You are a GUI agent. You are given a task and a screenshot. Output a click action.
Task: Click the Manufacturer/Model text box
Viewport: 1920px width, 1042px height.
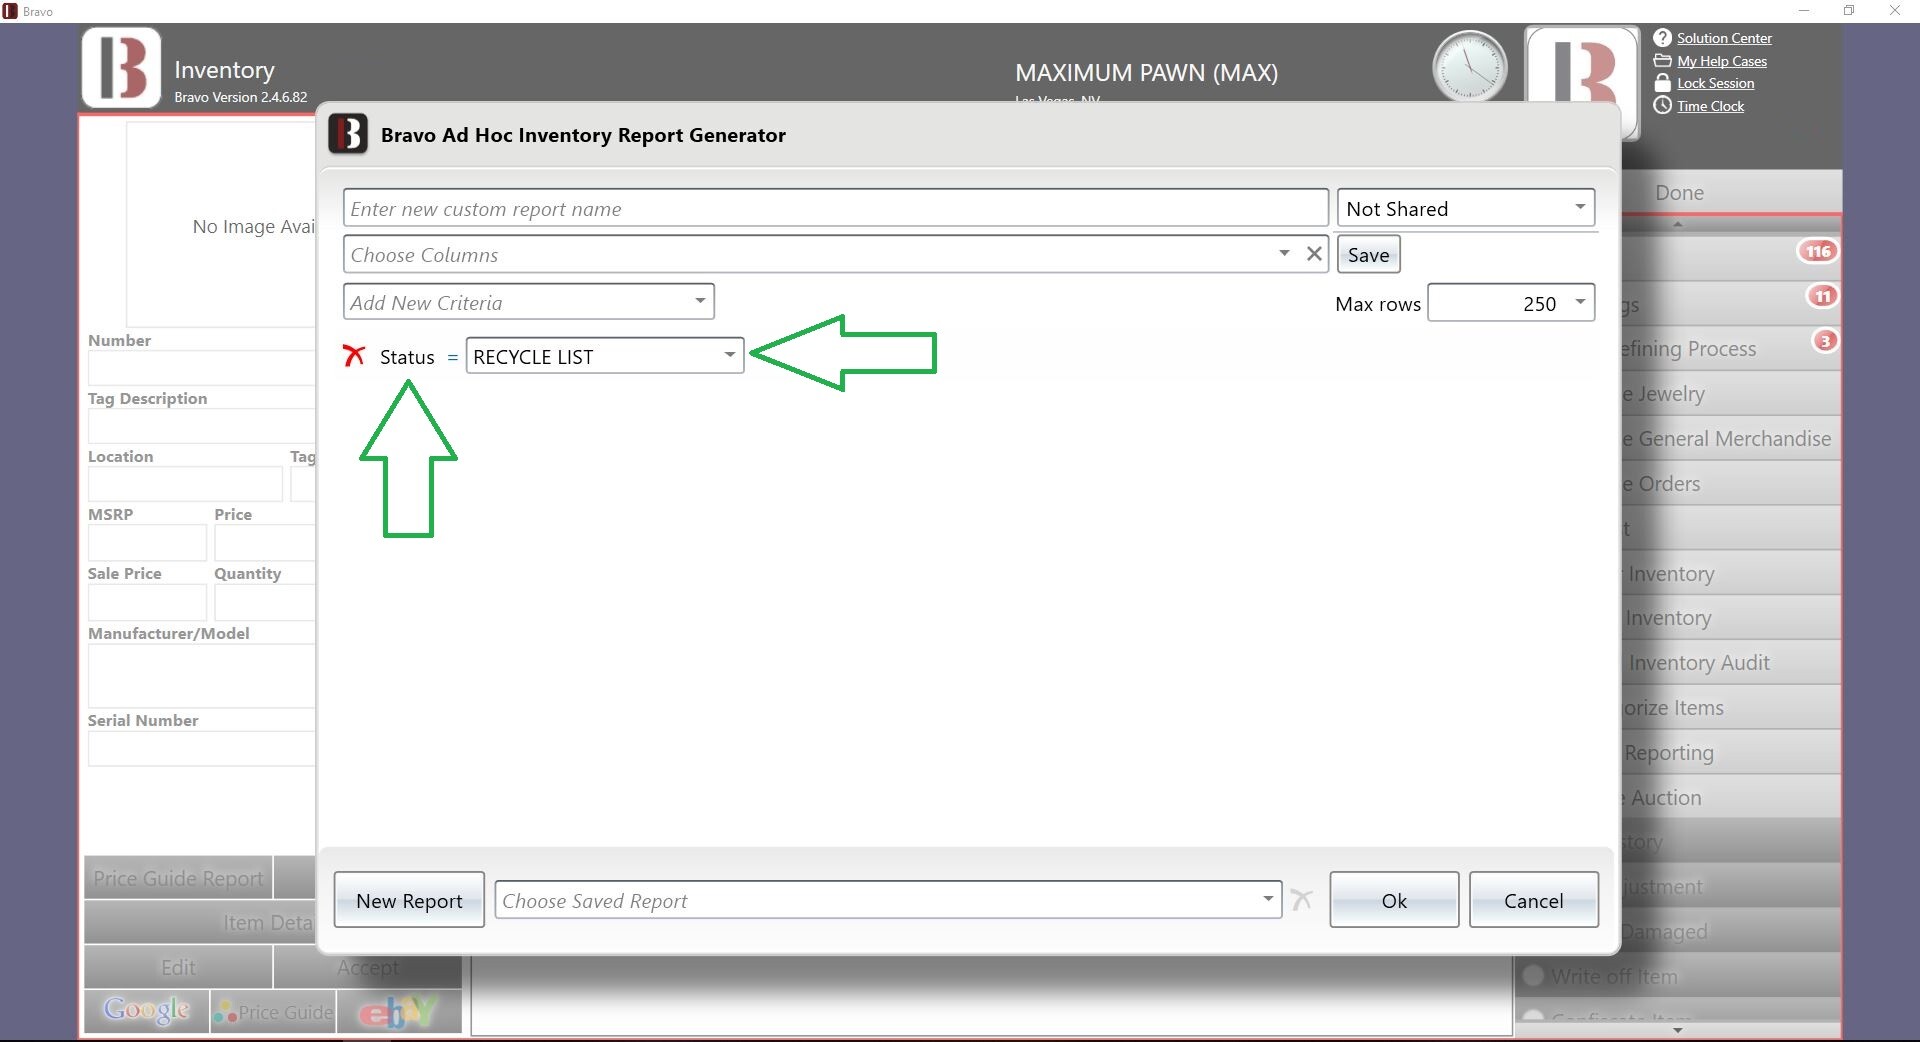click(202, 675)
